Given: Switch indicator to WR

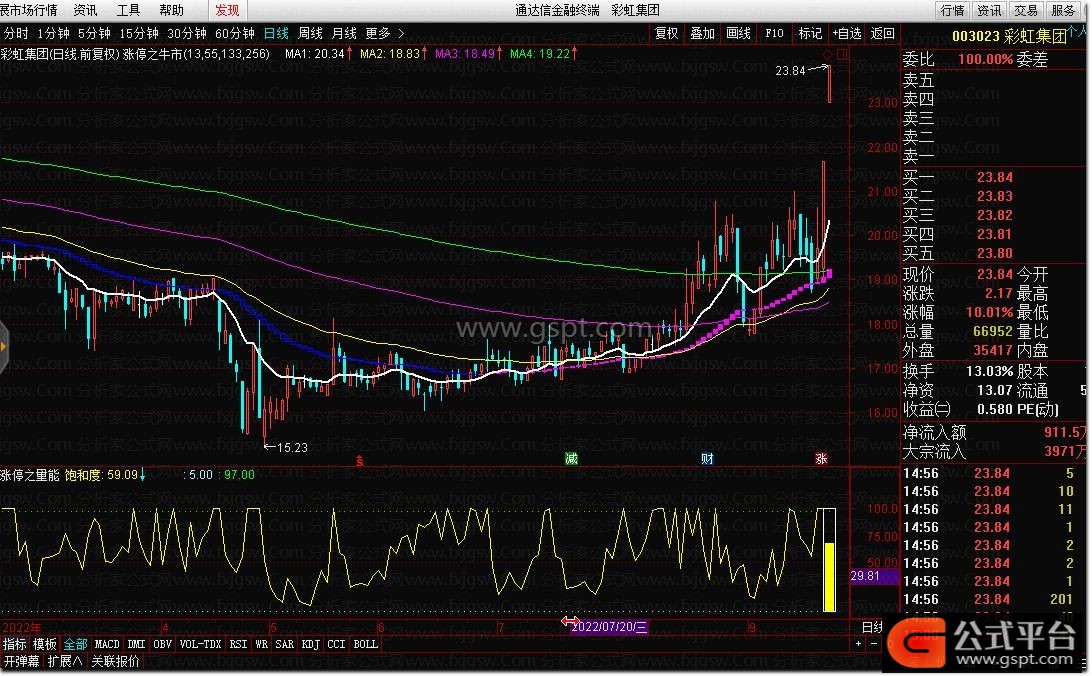Looking at the screenshot, I should [x=262, y=644].
